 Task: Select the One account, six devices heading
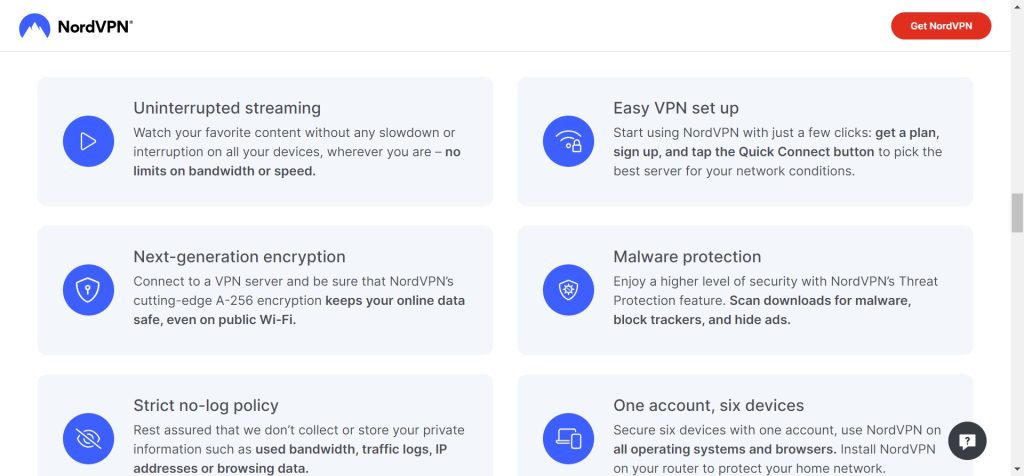point(709,405)
